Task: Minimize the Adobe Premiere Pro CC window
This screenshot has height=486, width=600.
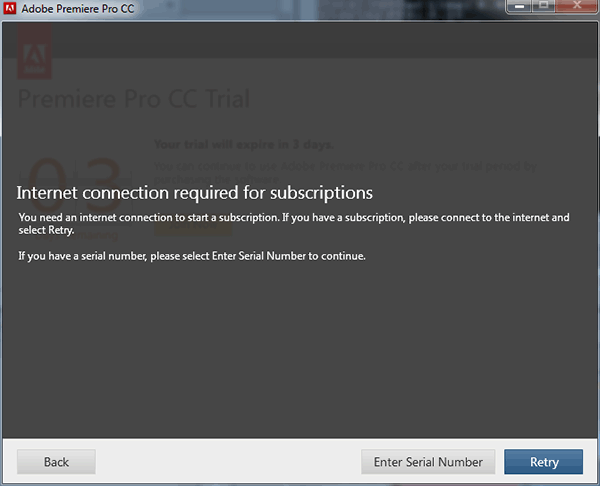Action: 518,6
